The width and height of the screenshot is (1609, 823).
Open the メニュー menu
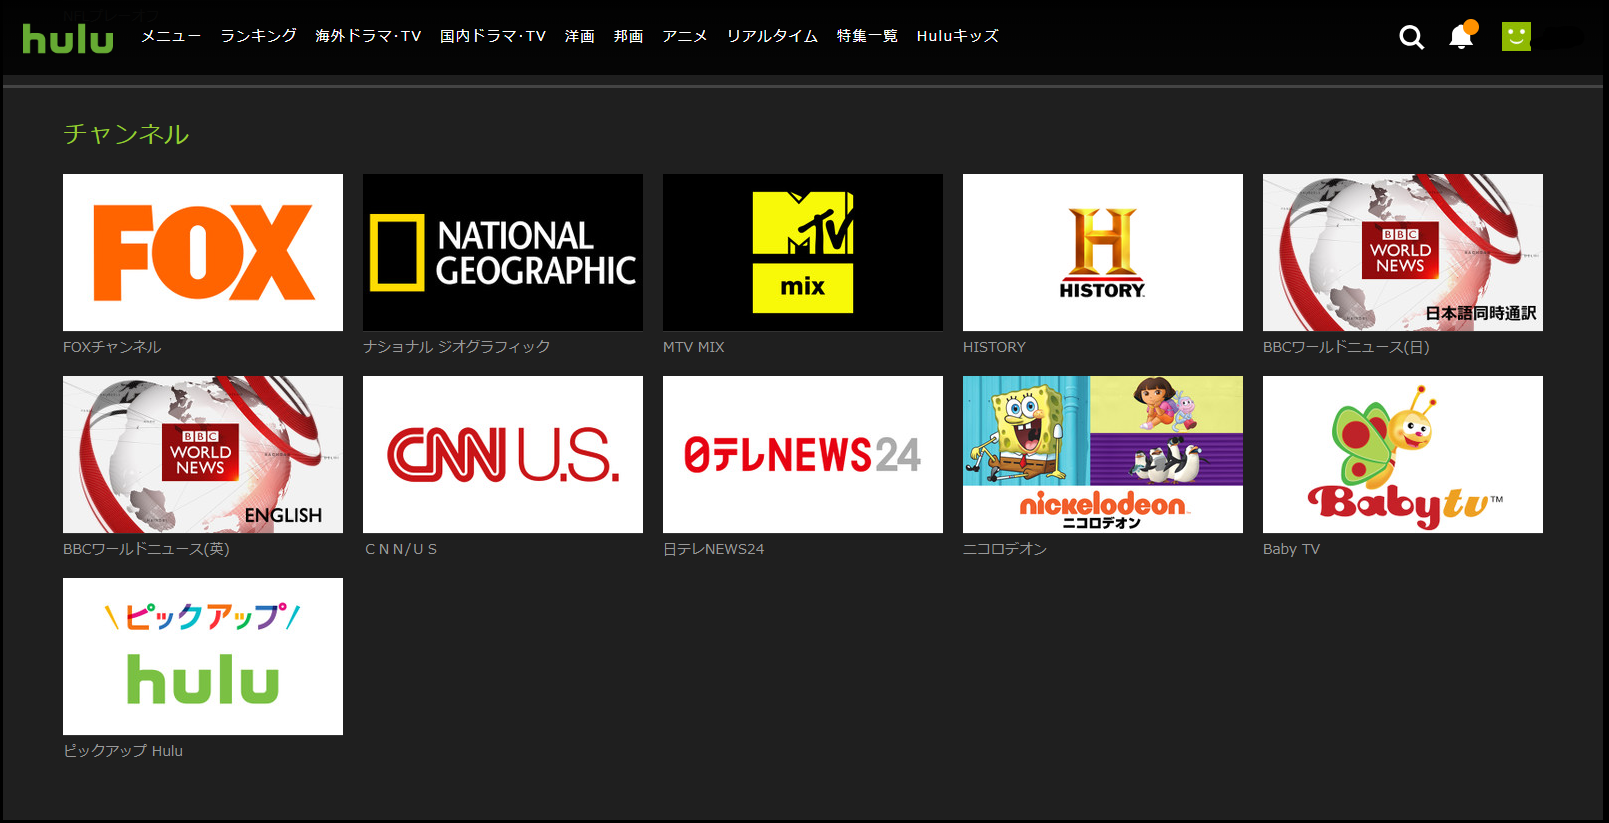171,36
